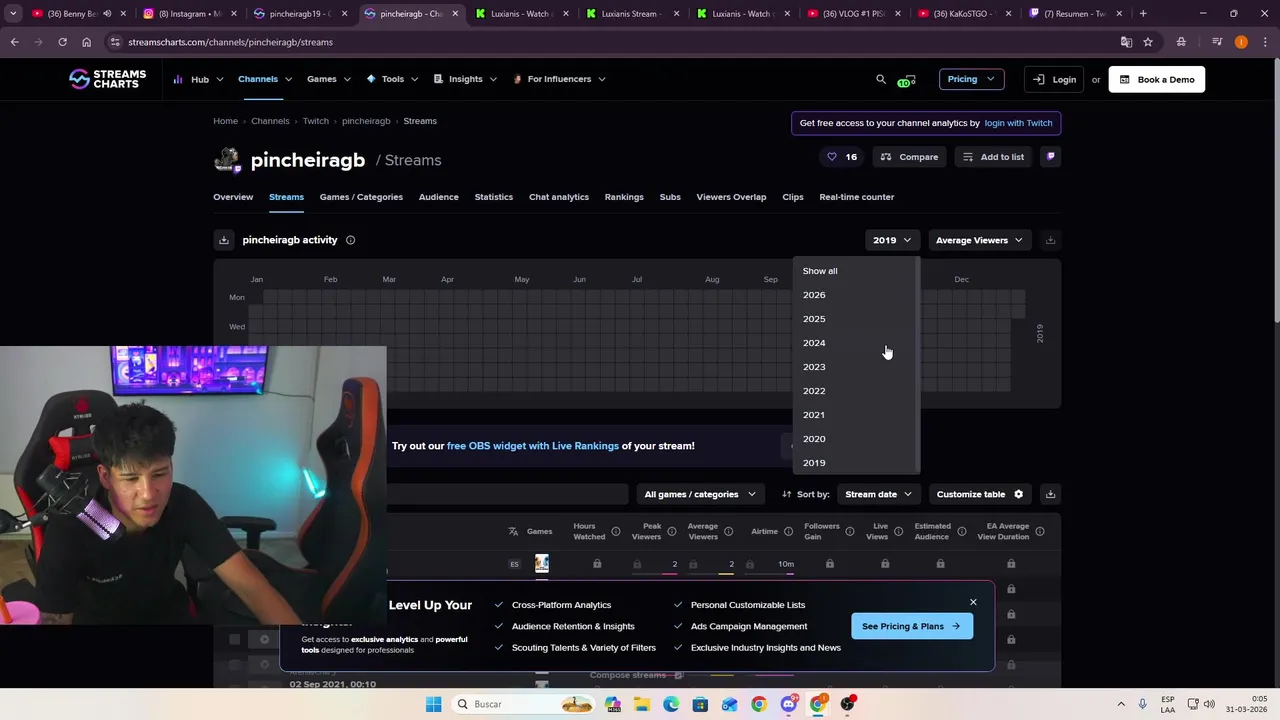
Task: Open the Stream date sort dropdown
Action: pos(879,494)
